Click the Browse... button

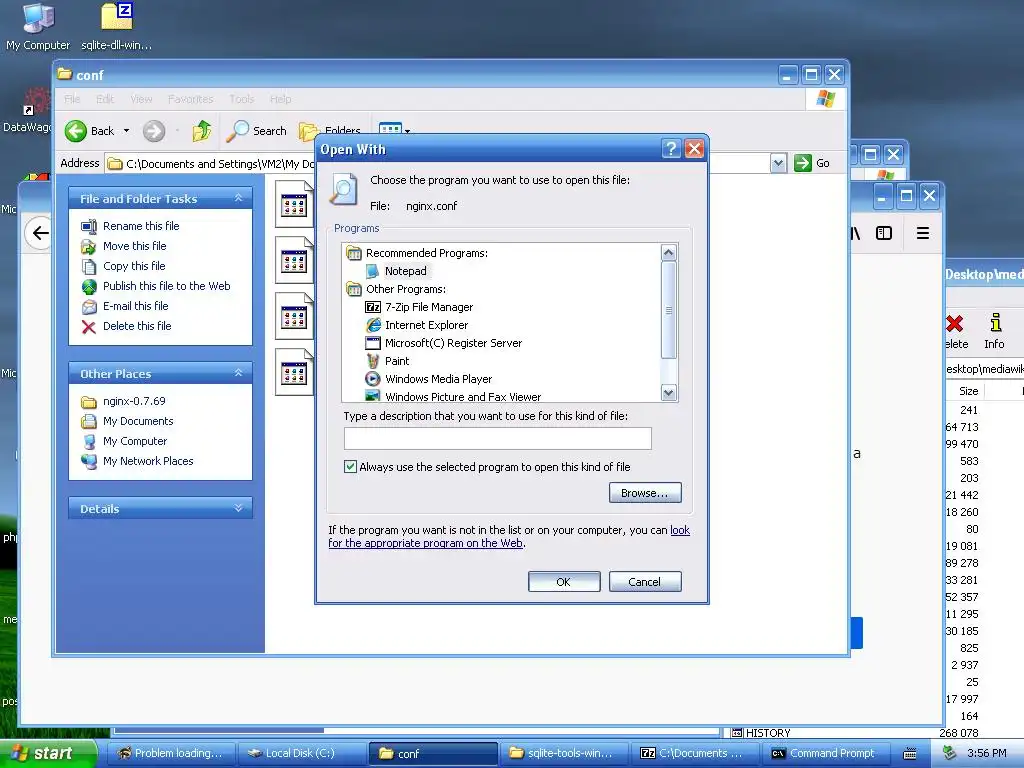coord(645,493)
